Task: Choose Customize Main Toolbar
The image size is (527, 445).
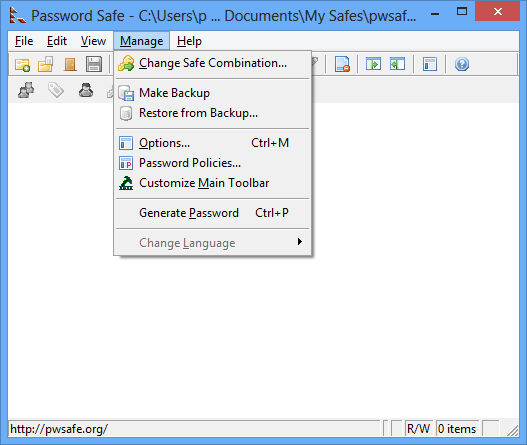Action: point(212,183)
